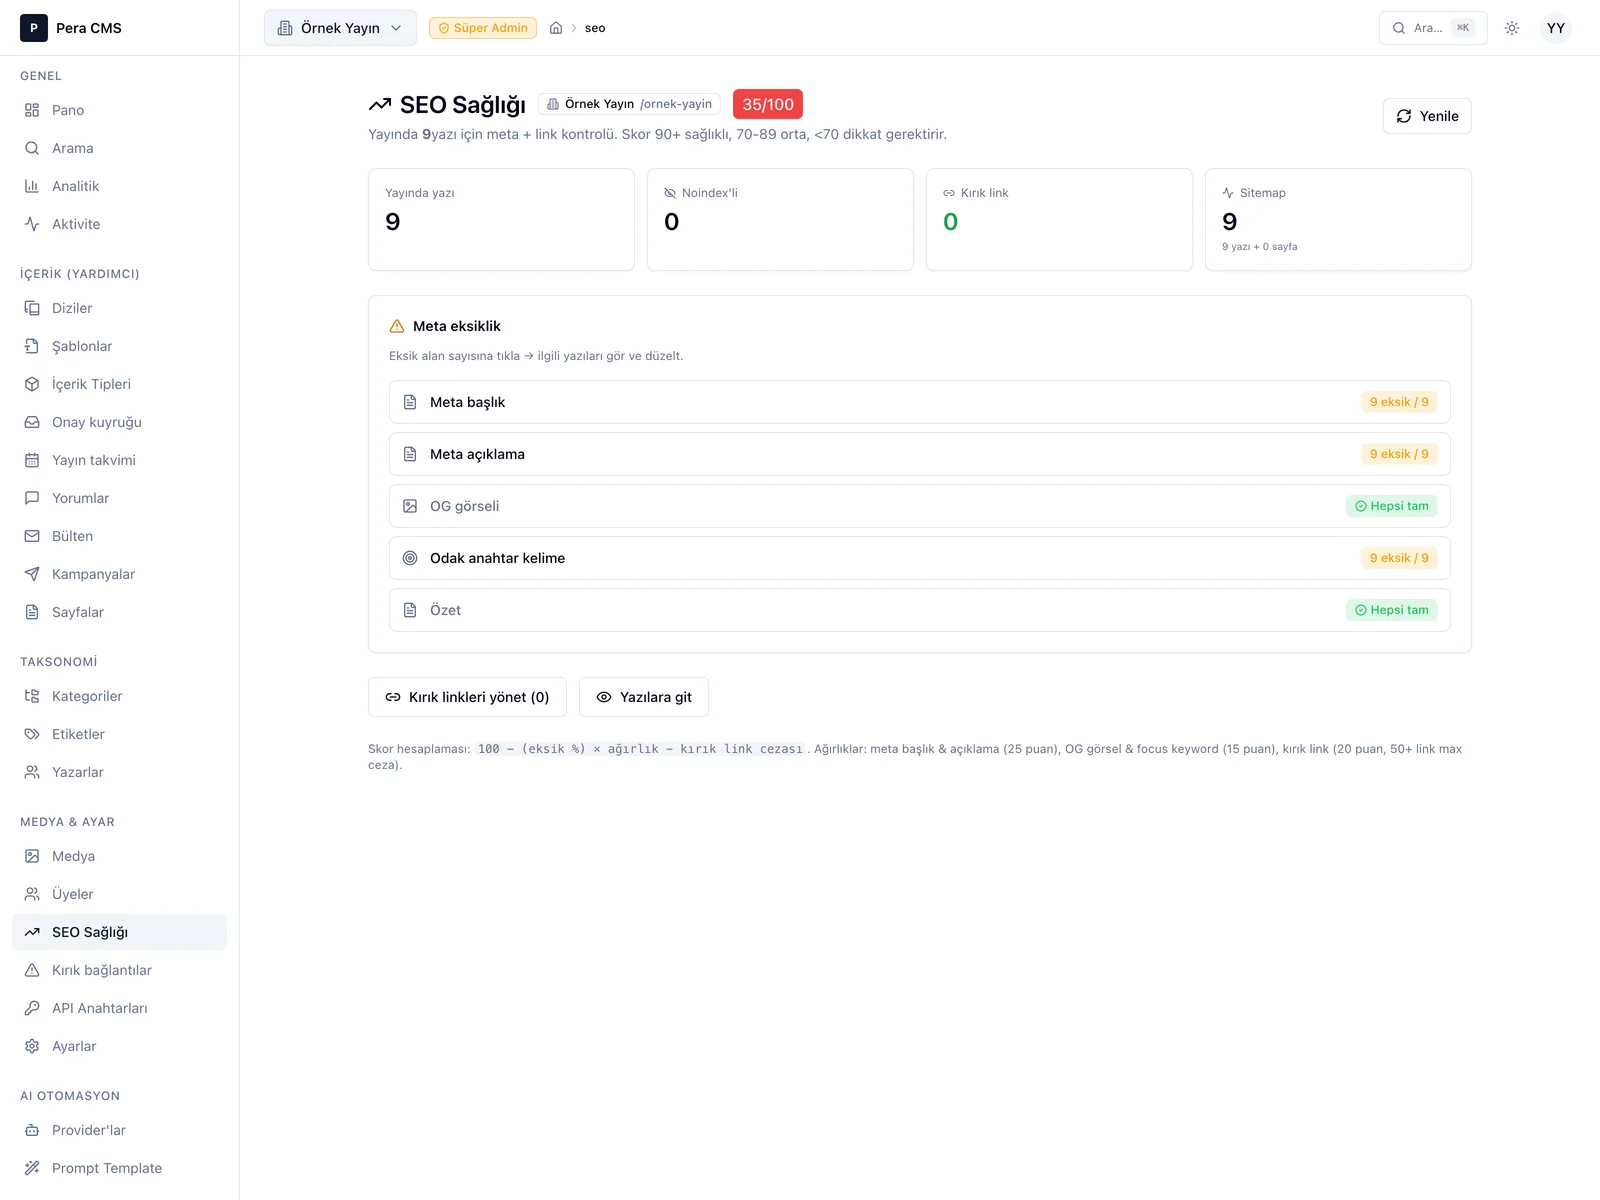The width and height of the screenshot is (1600, 1200).
Task: Click the Özet Hepsi tam badge
Action: coord(1391,610)
